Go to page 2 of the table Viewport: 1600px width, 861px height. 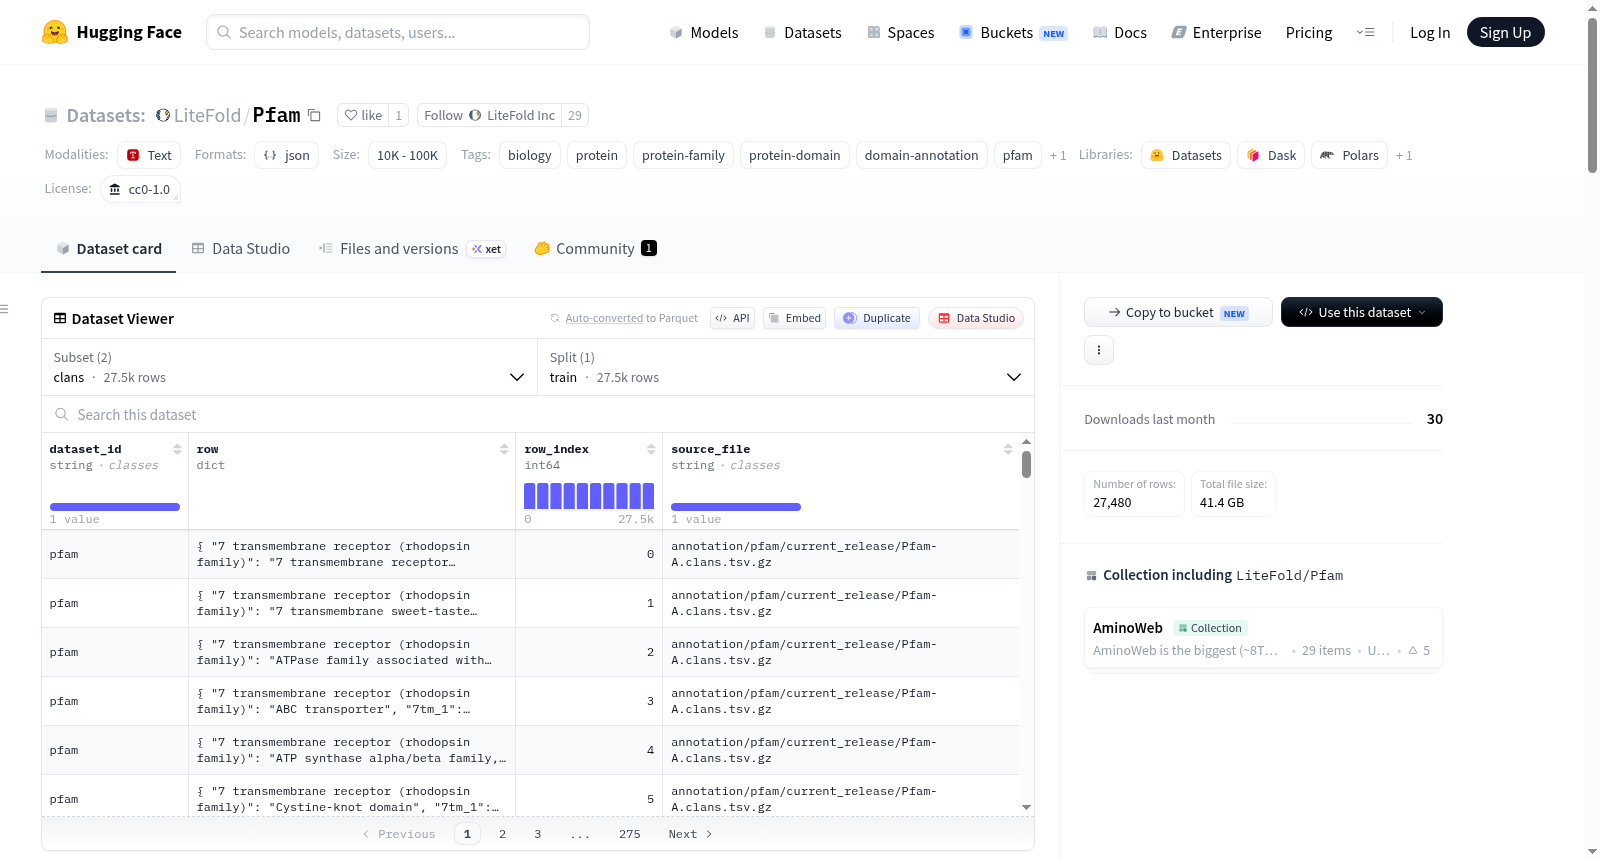point(502,834)
